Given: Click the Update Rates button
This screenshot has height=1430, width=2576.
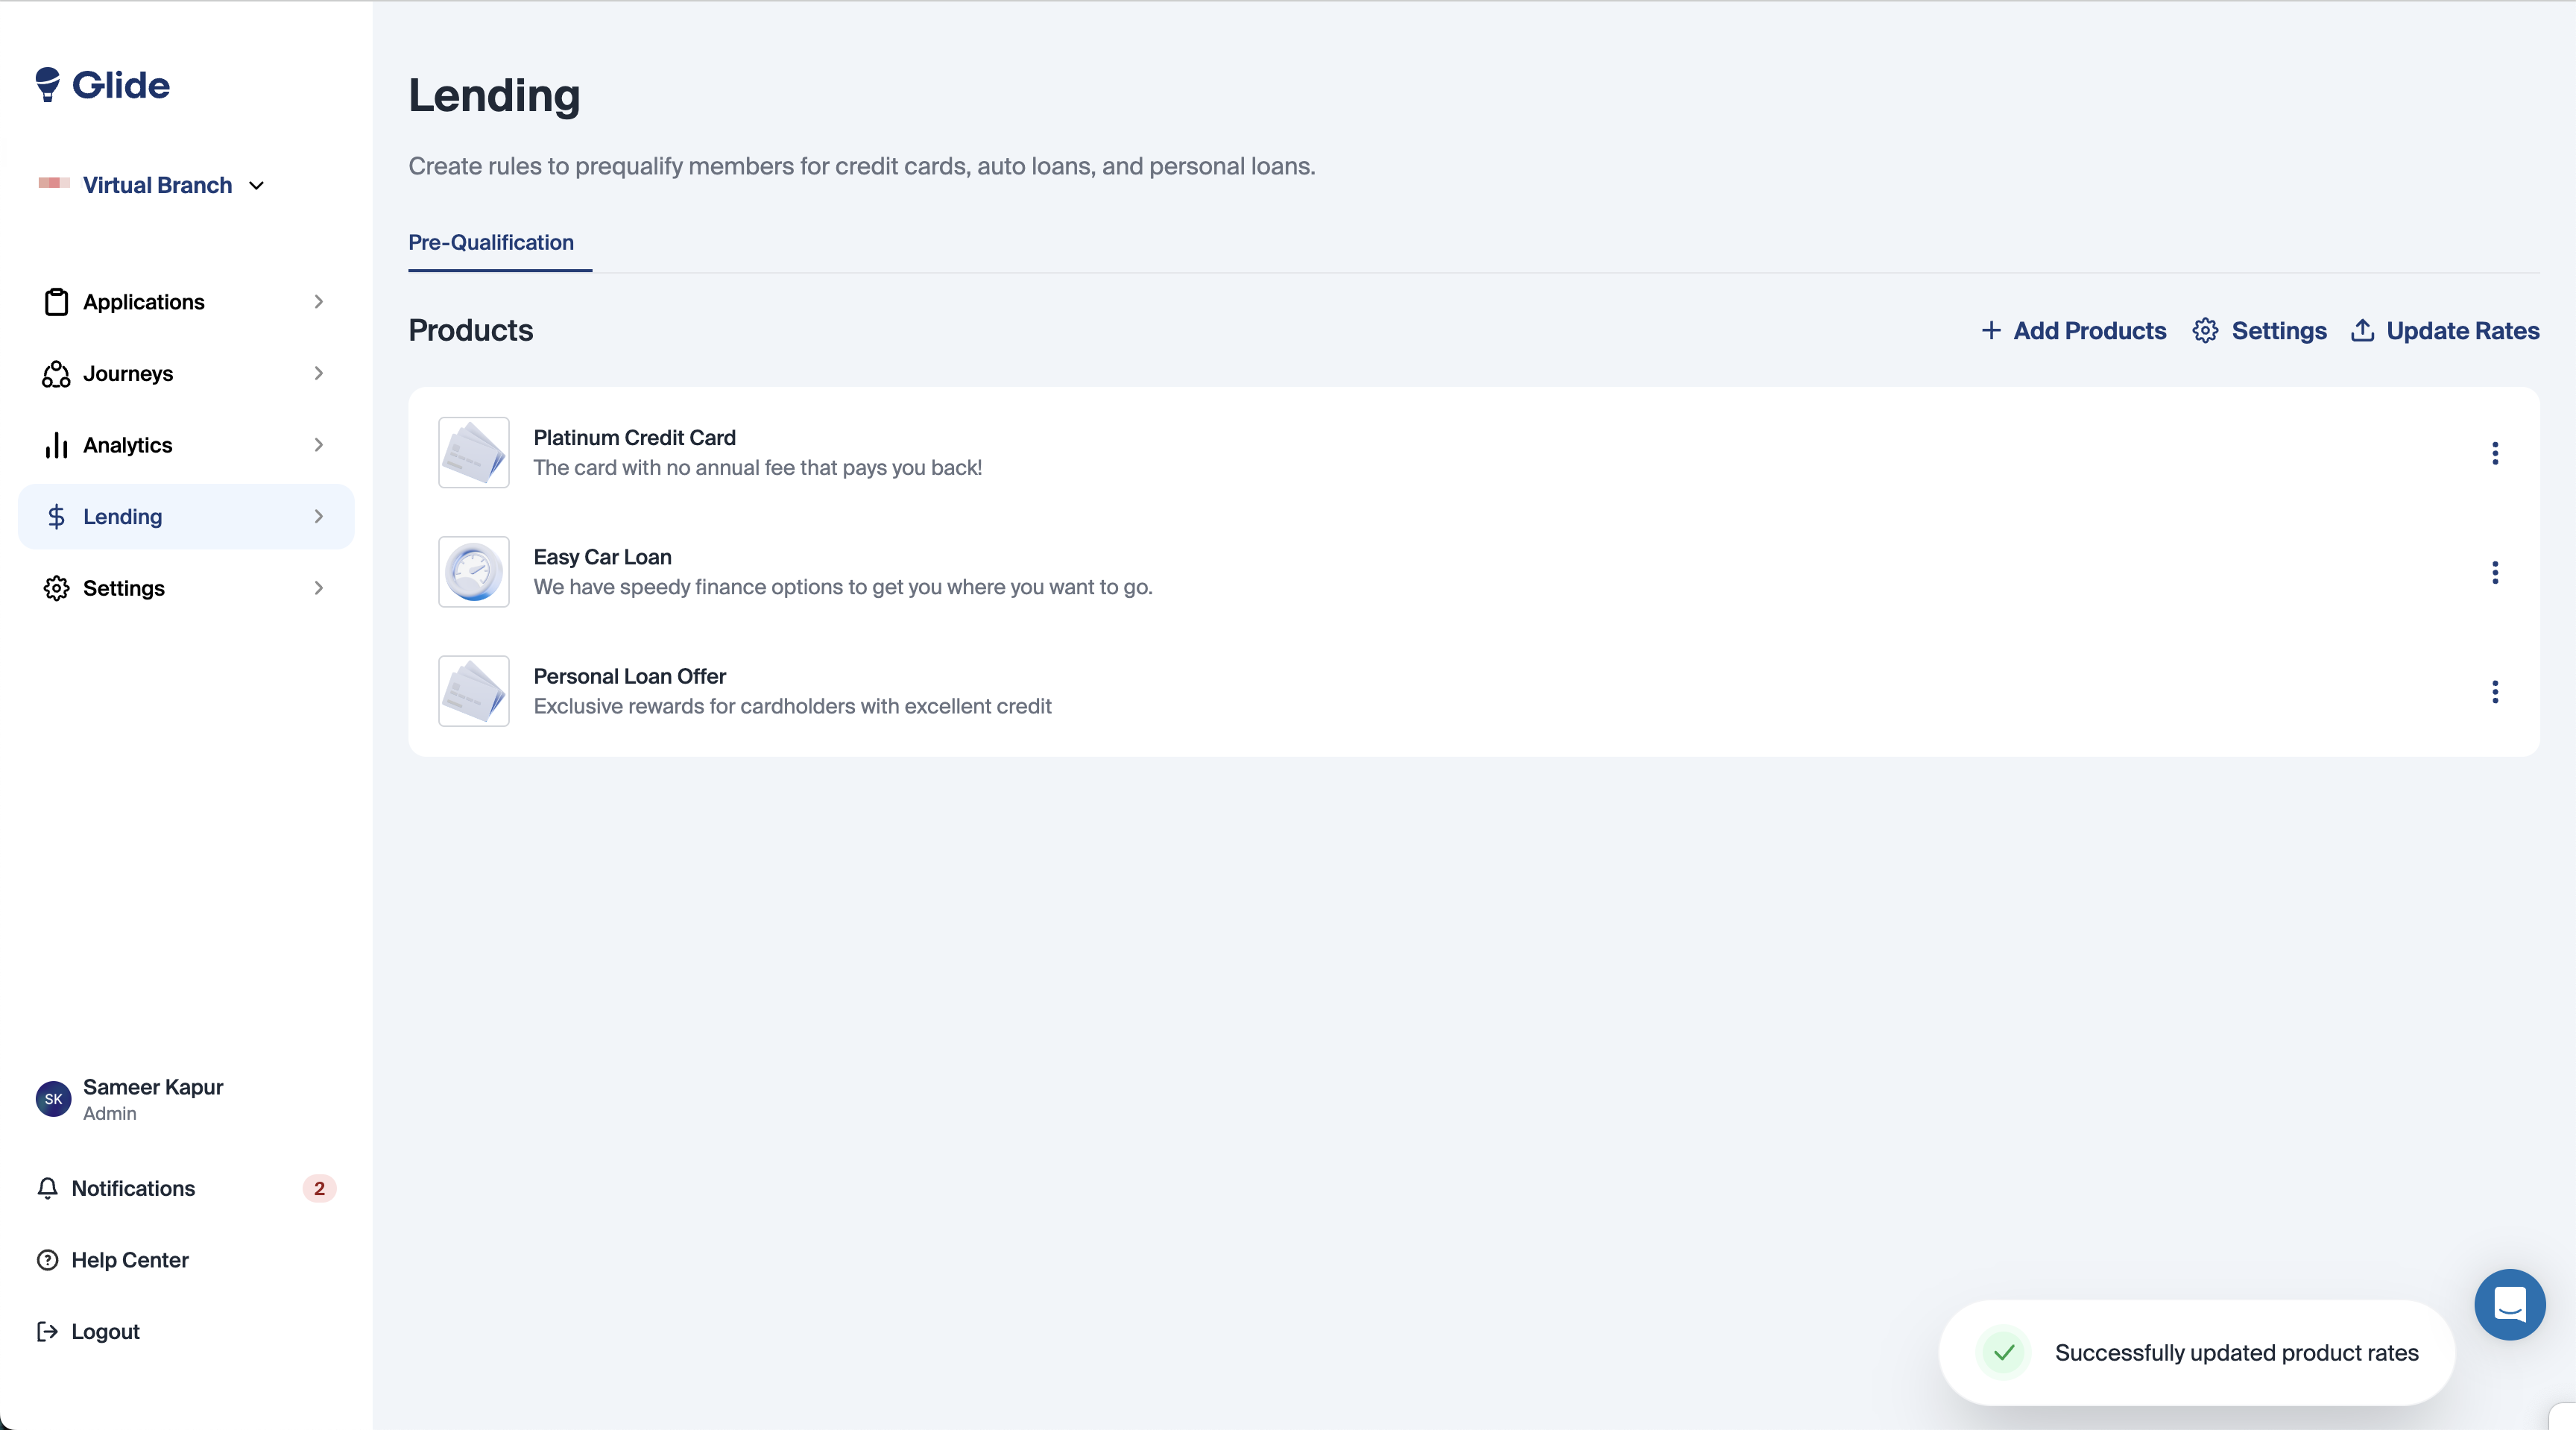Looking at the screenshot, I should coord(2445,331).
